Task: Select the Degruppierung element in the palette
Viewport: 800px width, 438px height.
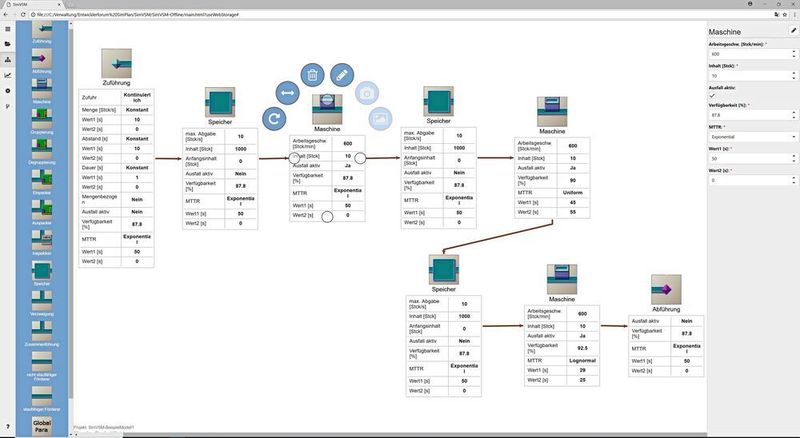Action: (42, 149)
